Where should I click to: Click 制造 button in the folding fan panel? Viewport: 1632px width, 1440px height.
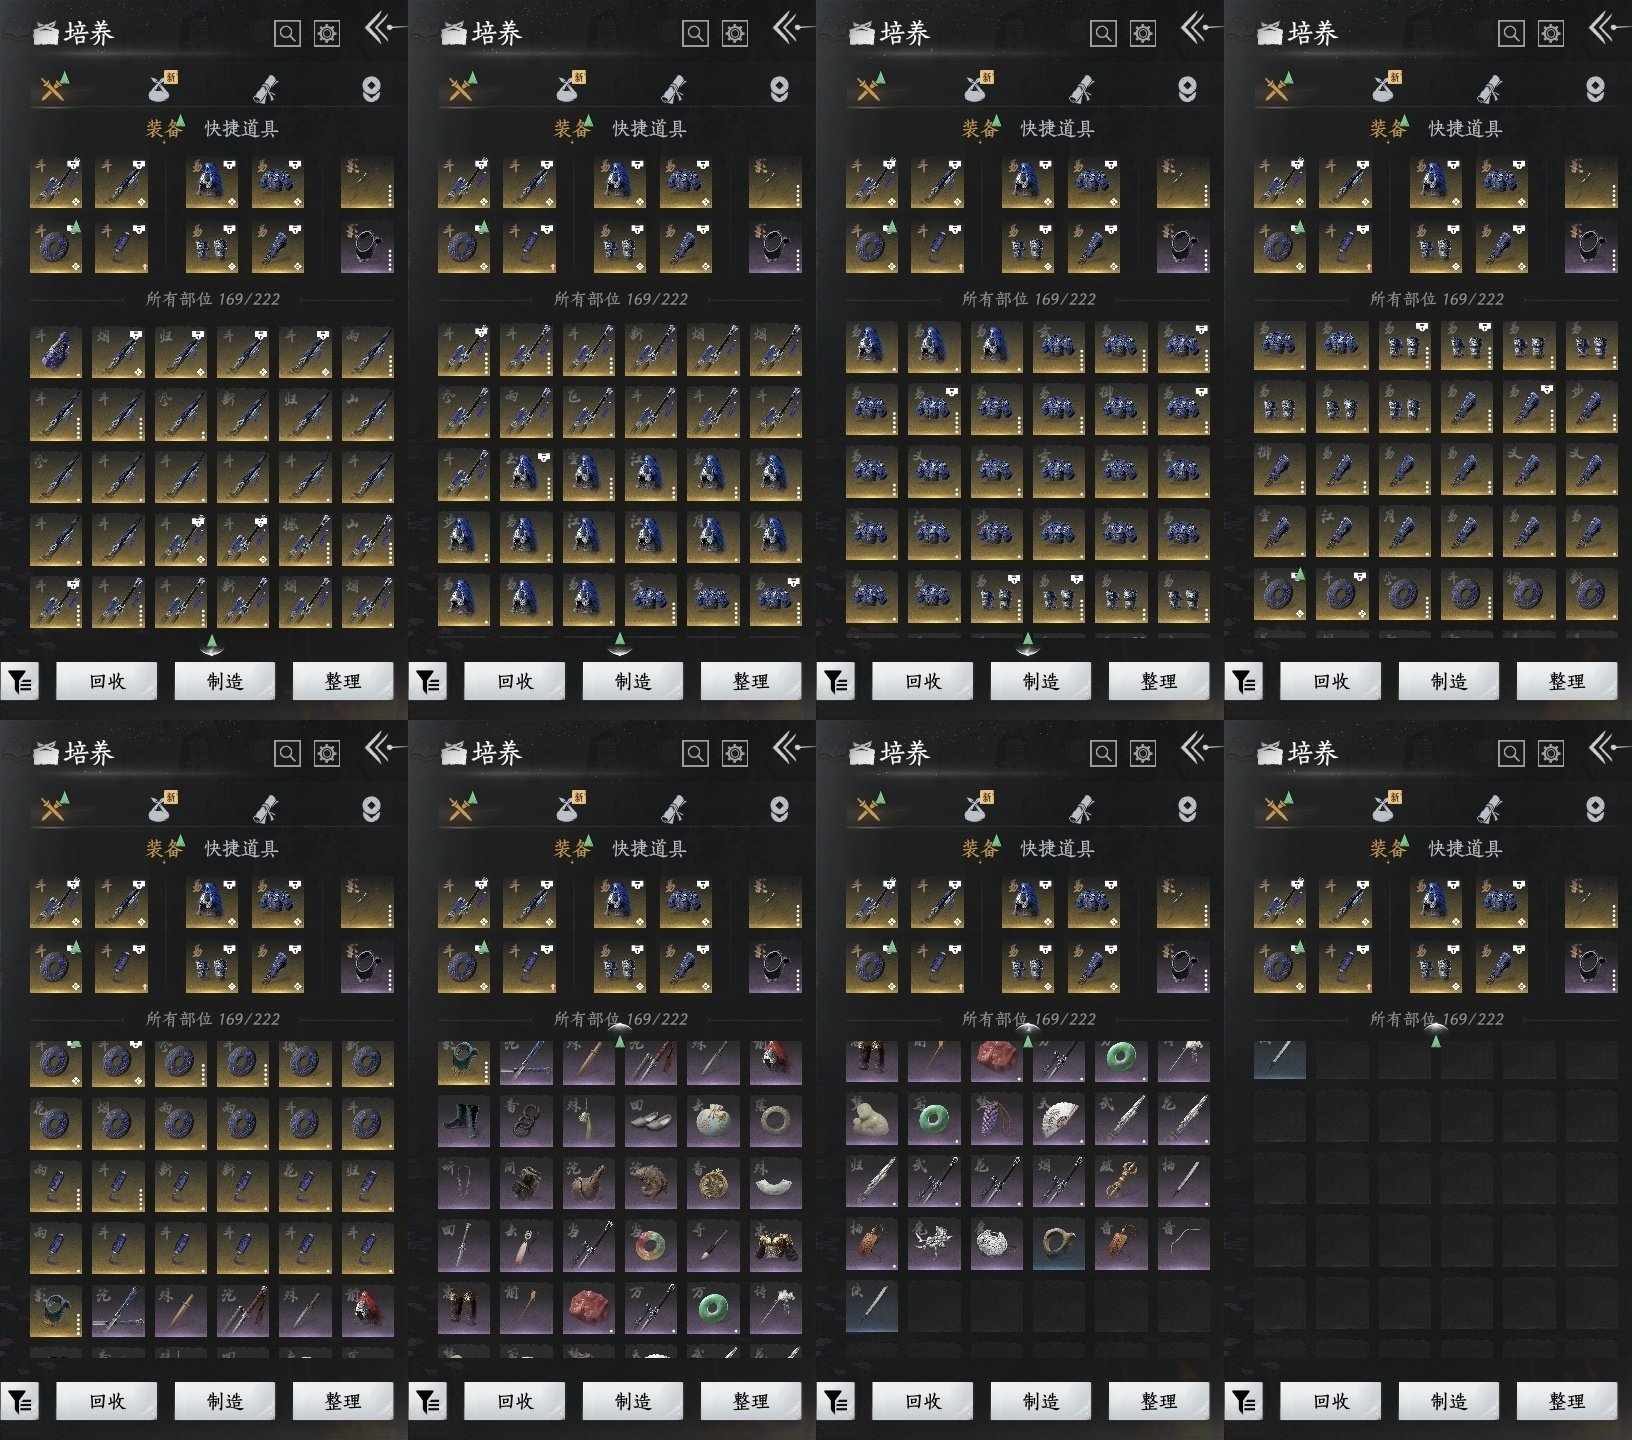coord(1040,1402)
